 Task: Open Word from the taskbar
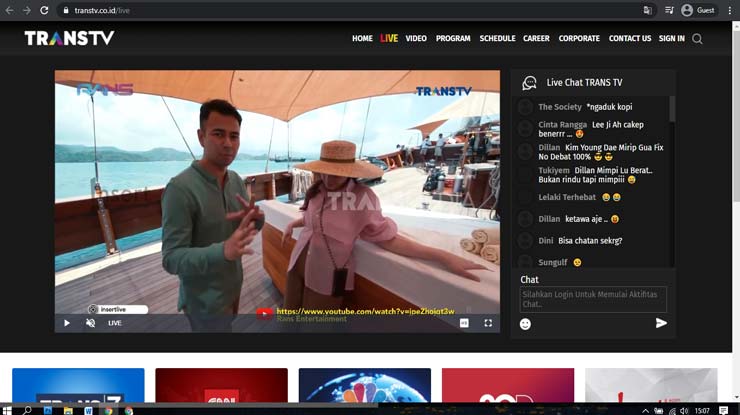click(x=88, y=410)
